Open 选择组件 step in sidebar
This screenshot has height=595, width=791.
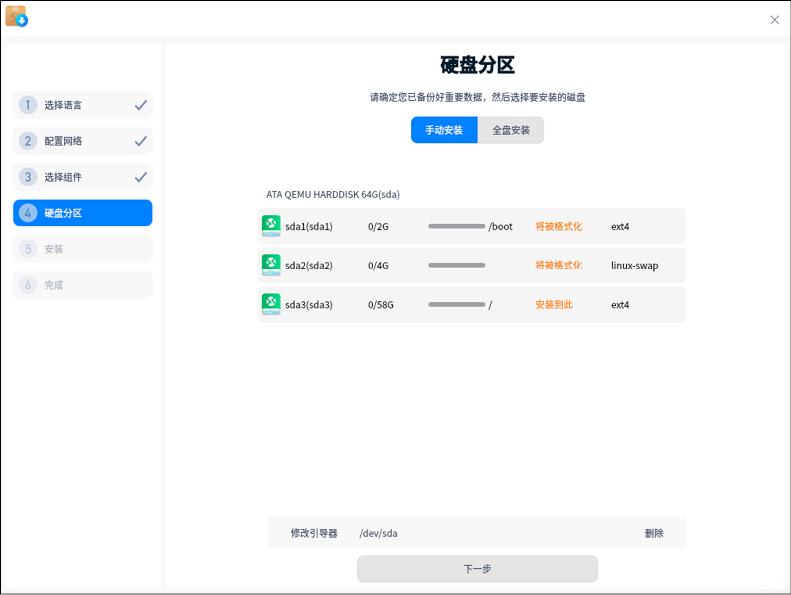63,177
